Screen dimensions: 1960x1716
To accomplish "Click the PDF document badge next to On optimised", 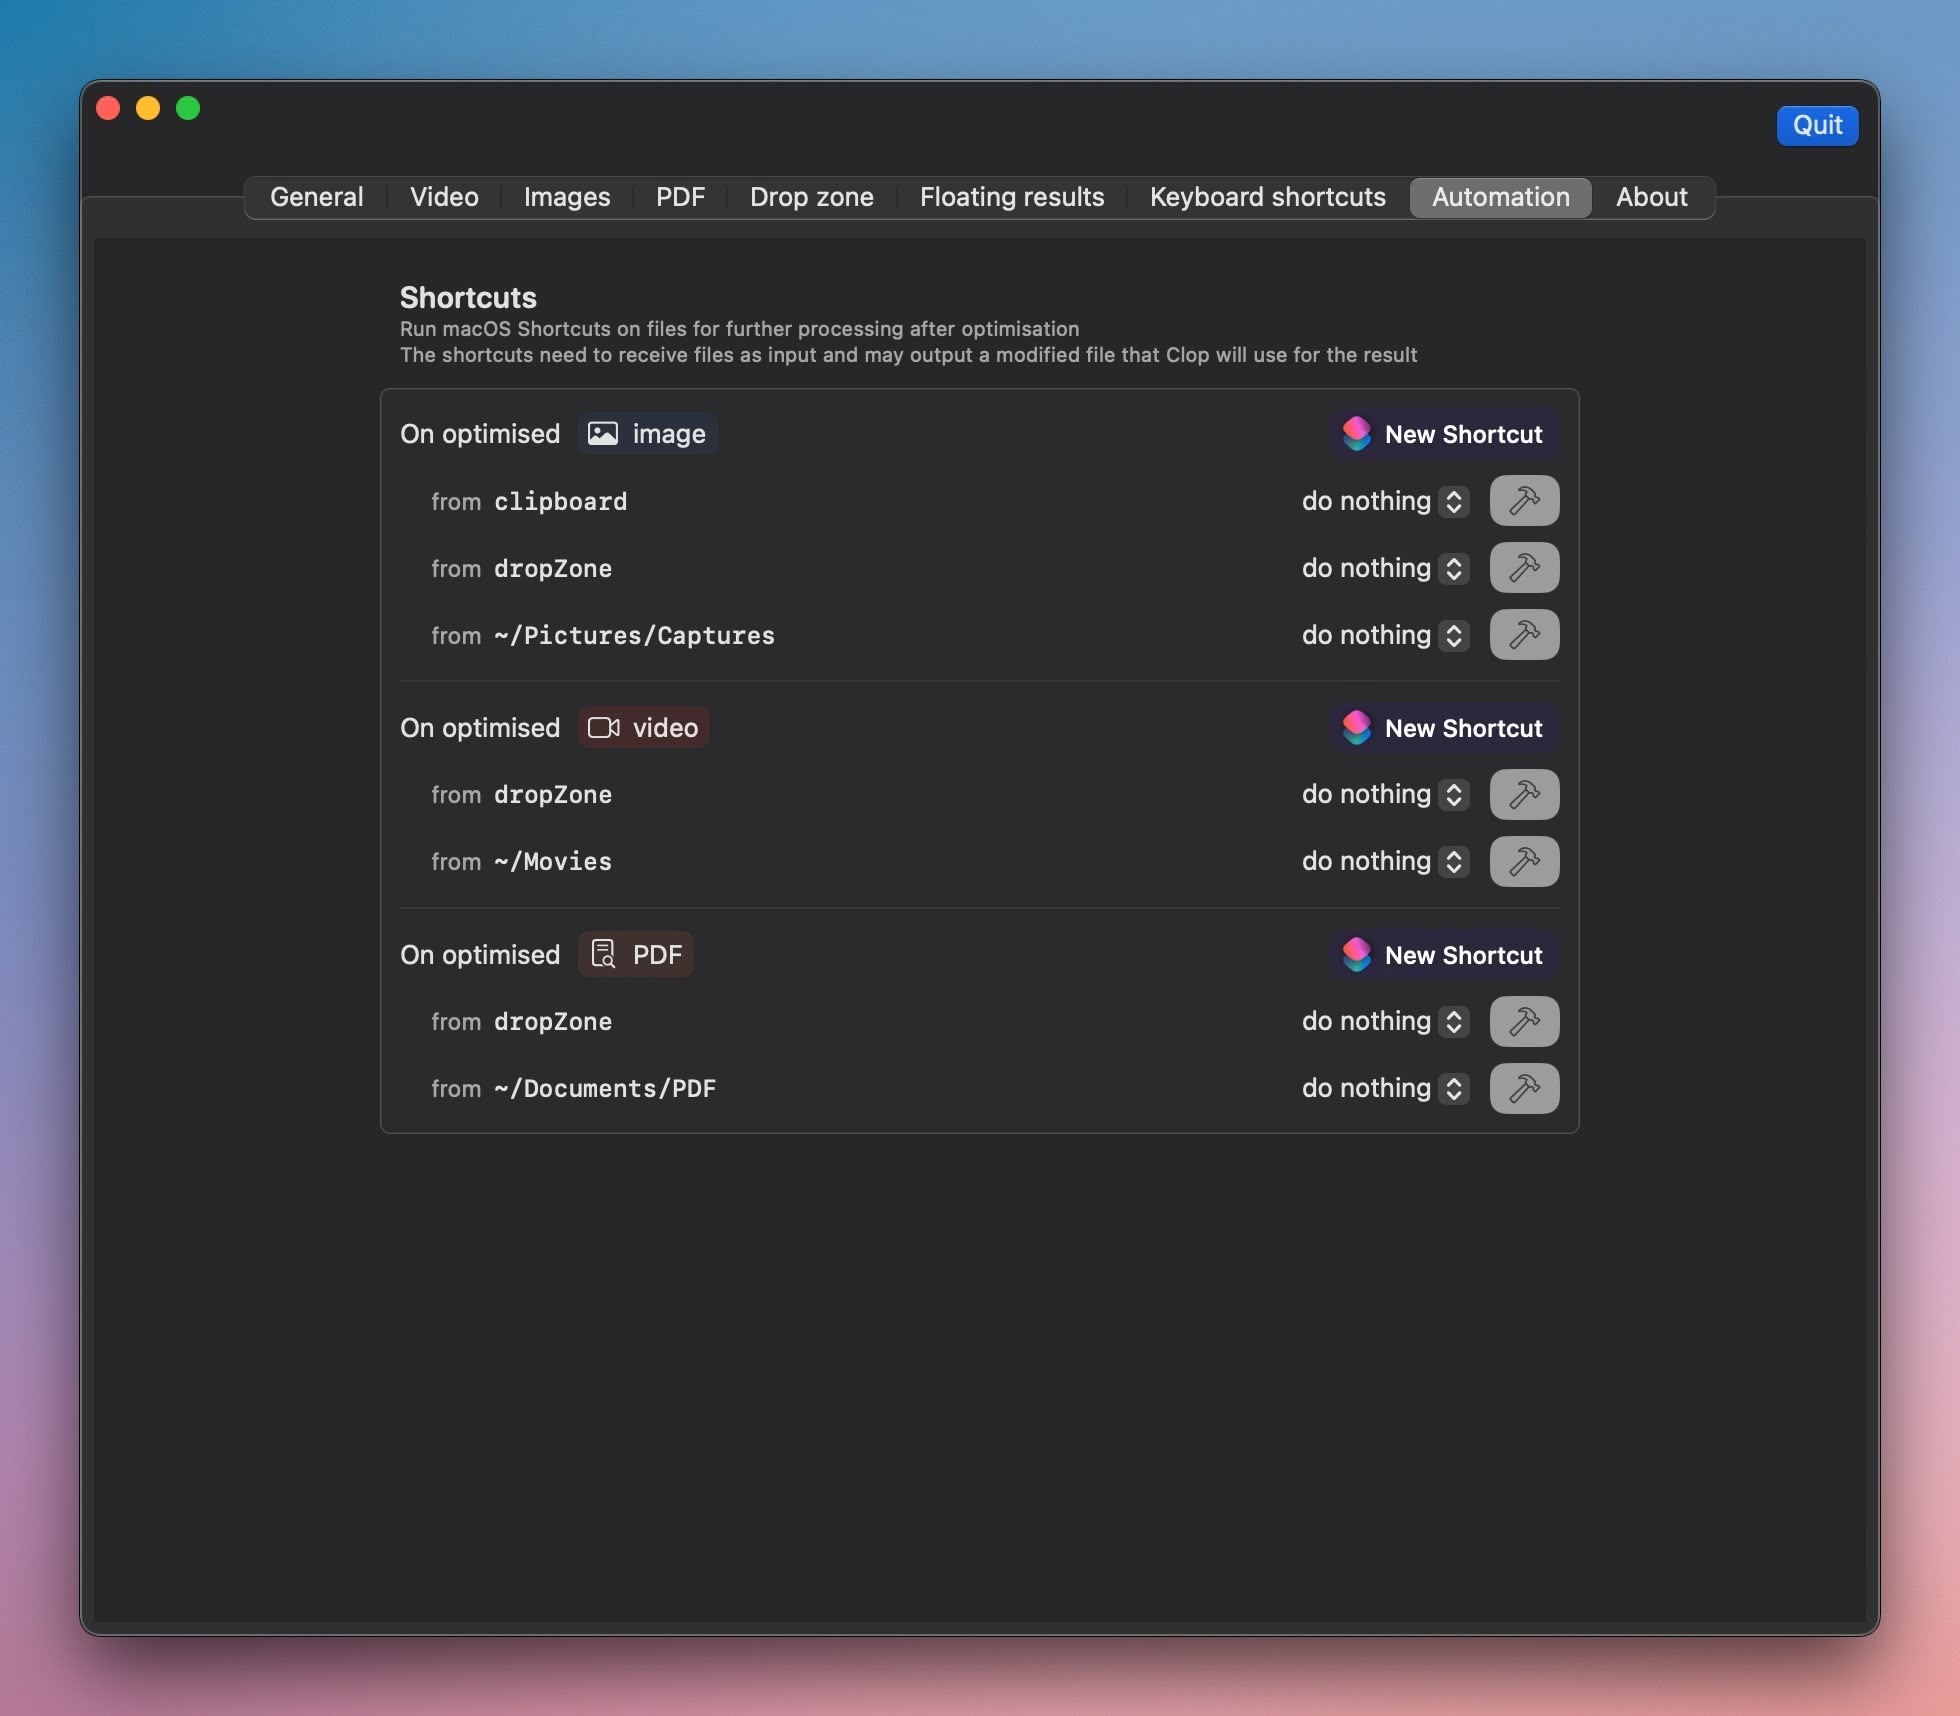I will coord(634,954).
